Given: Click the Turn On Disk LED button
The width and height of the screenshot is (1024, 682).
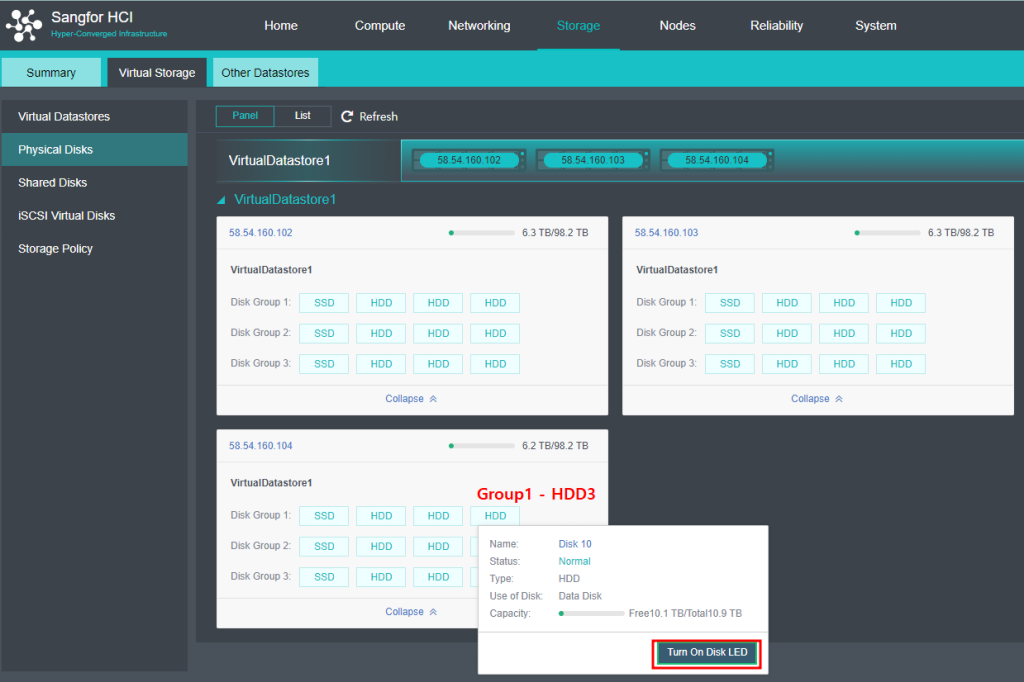Looking at the screenshot, I should coord(707,653).
